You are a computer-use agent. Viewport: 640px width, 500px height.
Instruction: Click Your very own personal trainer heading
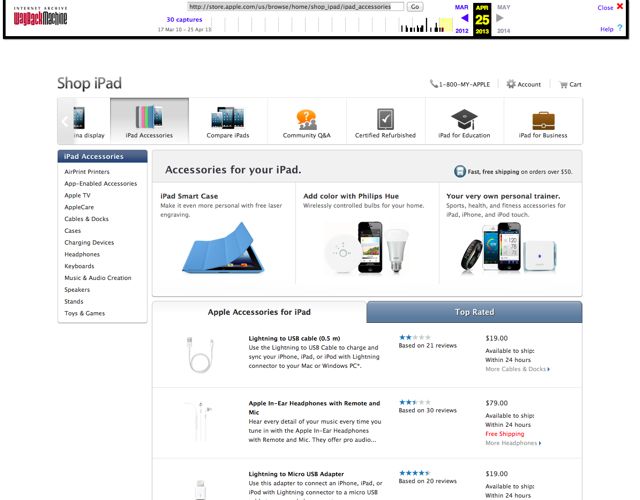[503, 196]
